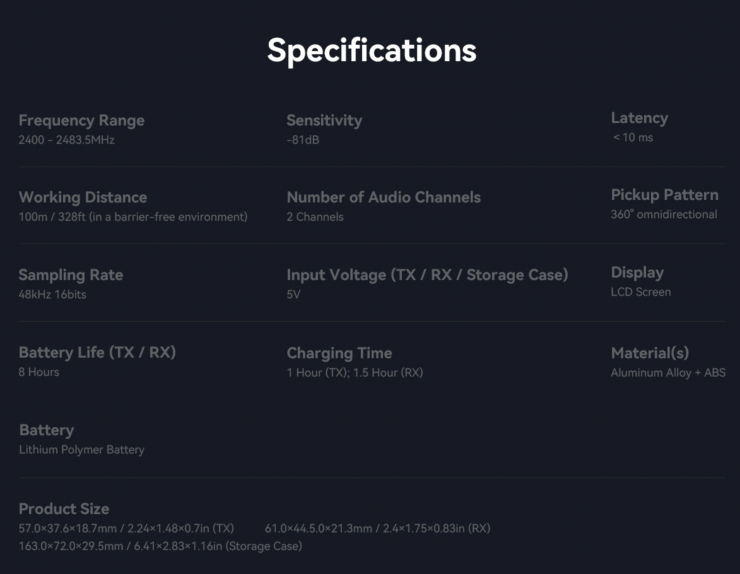Click the Input Voltage (TX / RX / Storage Case) label
Screen dimensions: 740x574
(x=427, y=275)
